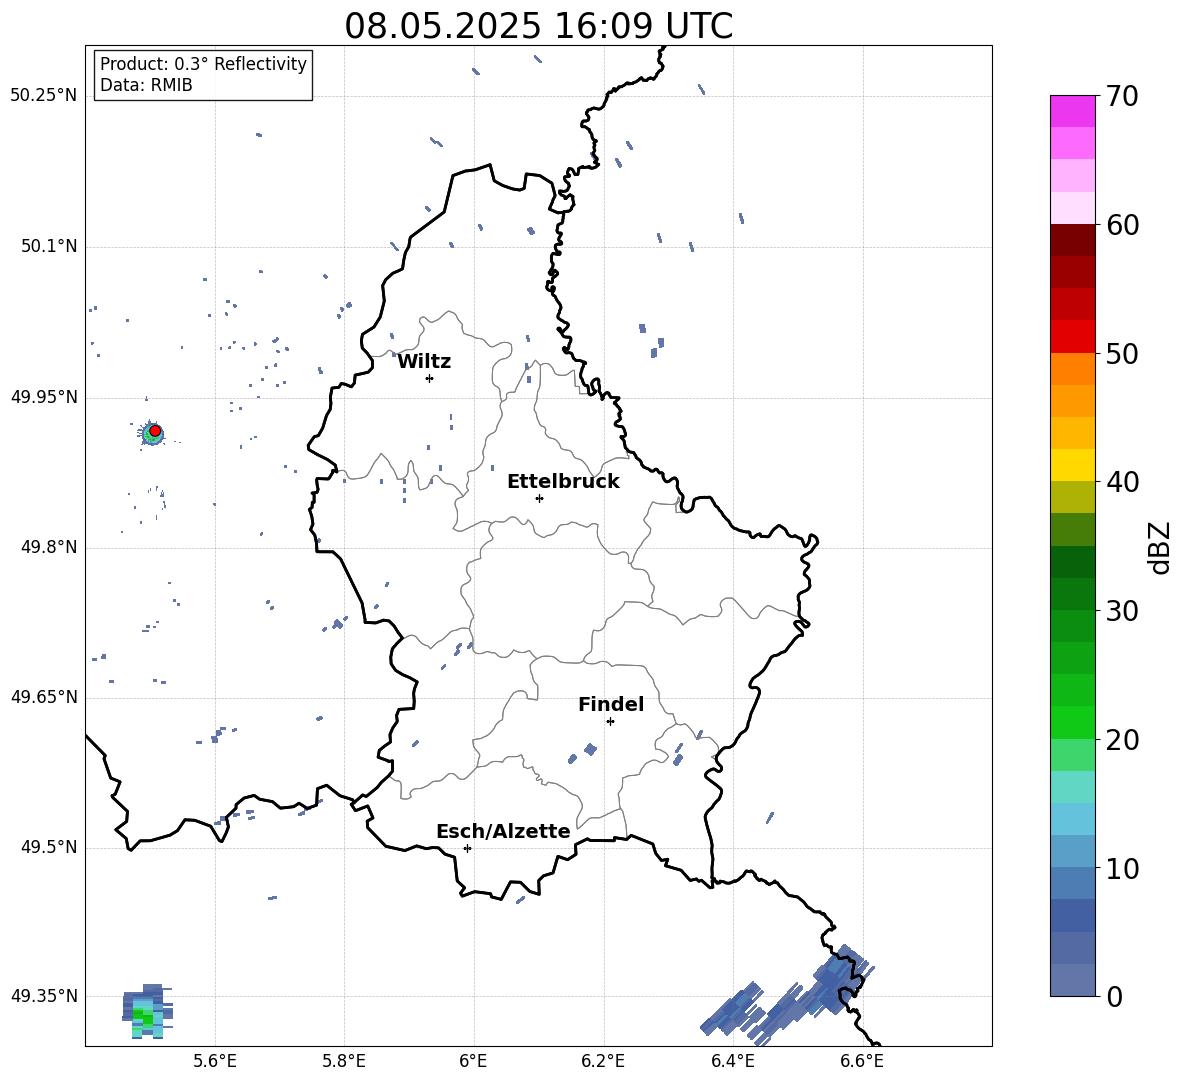Click the orange colorbar swatch below 50
Screen dimensions: 1184x1081
tap(1072, 368)
